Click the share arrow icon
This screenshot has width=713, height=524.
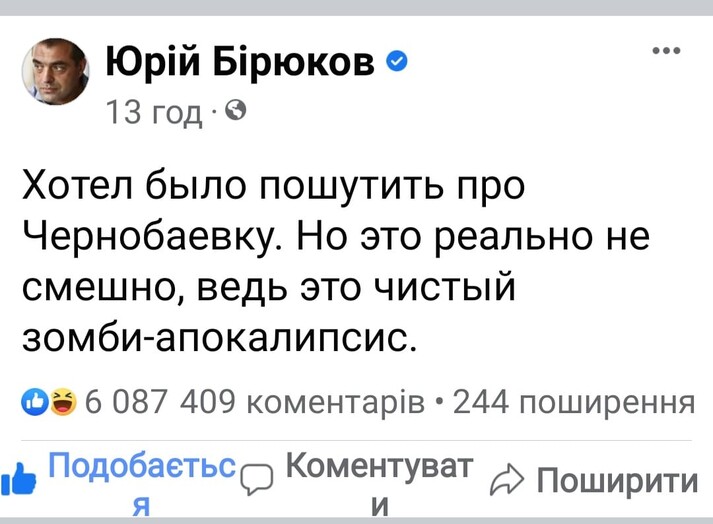click(x=508, y=482)
